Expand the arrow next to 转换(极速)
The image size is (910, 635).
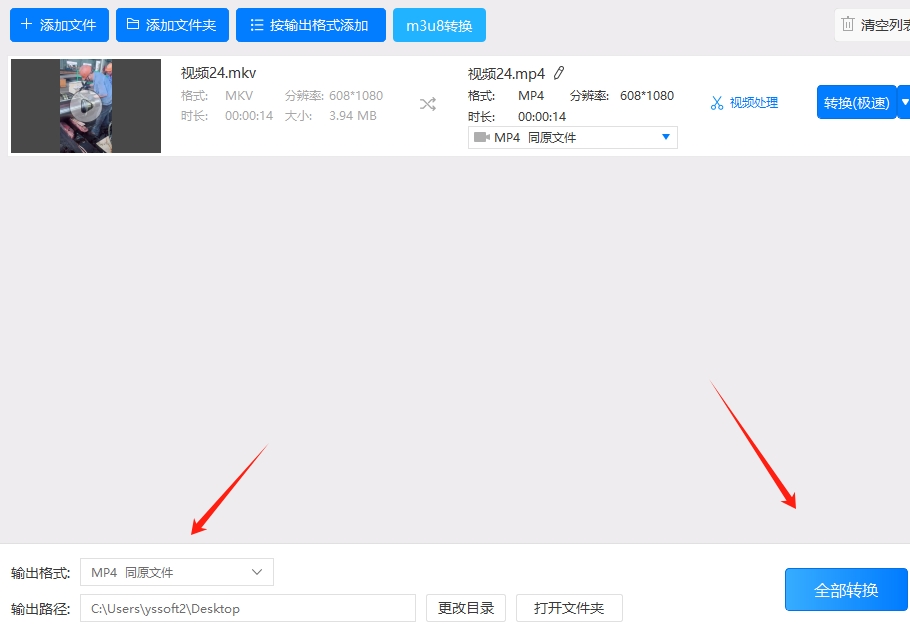[904, 102]
